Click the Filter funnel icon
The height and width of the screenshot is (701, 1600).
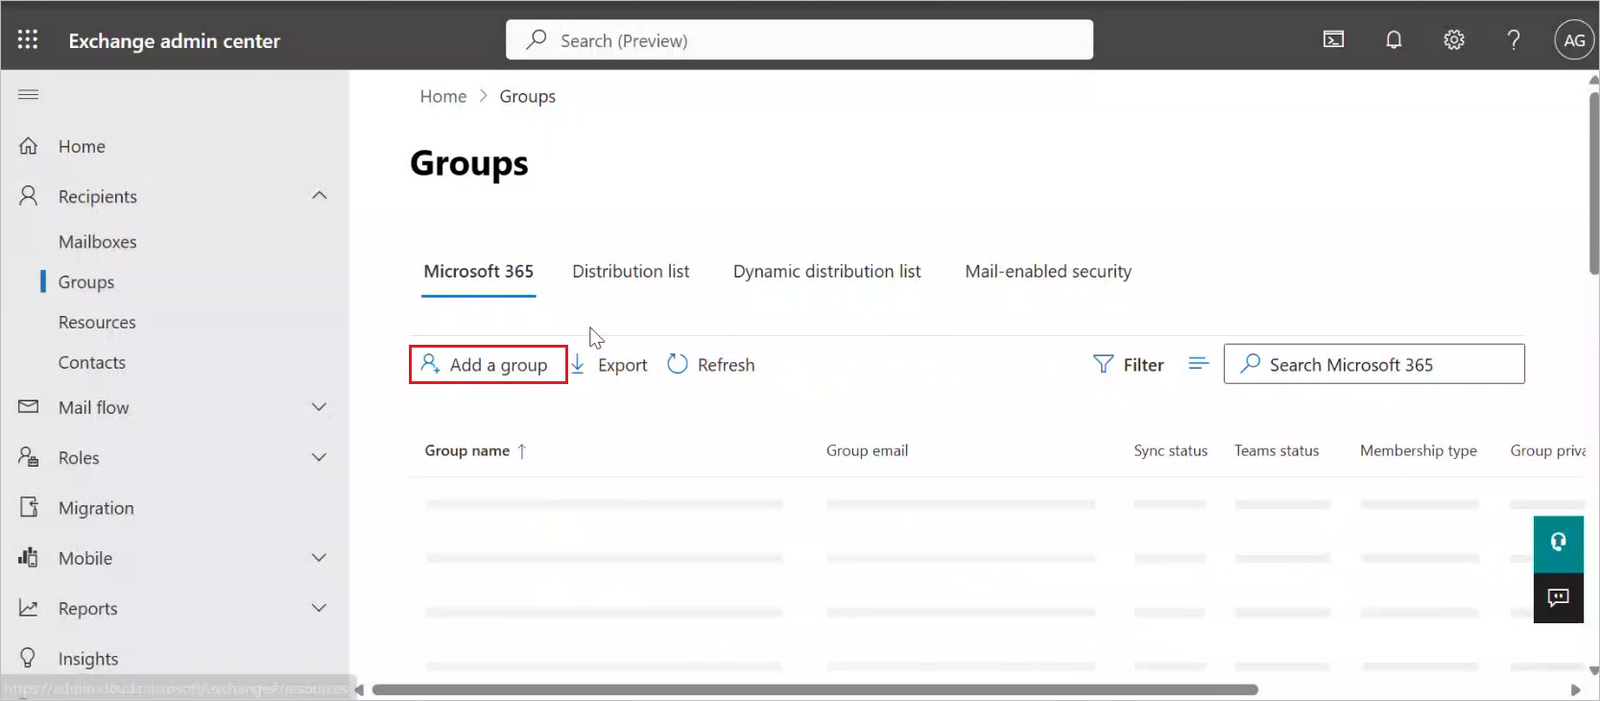tap(1103, 364)
